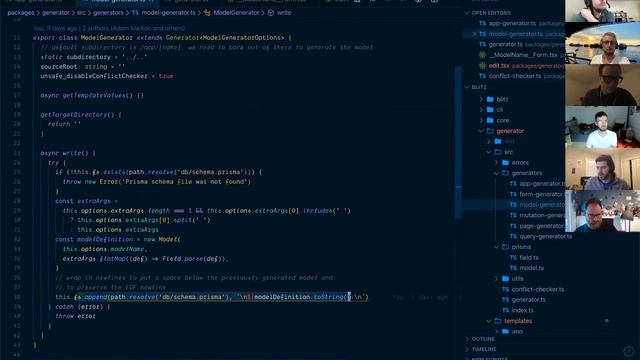Click TS icon of query-generator.ts
This screenshot has height=360, width=640.
513,236
